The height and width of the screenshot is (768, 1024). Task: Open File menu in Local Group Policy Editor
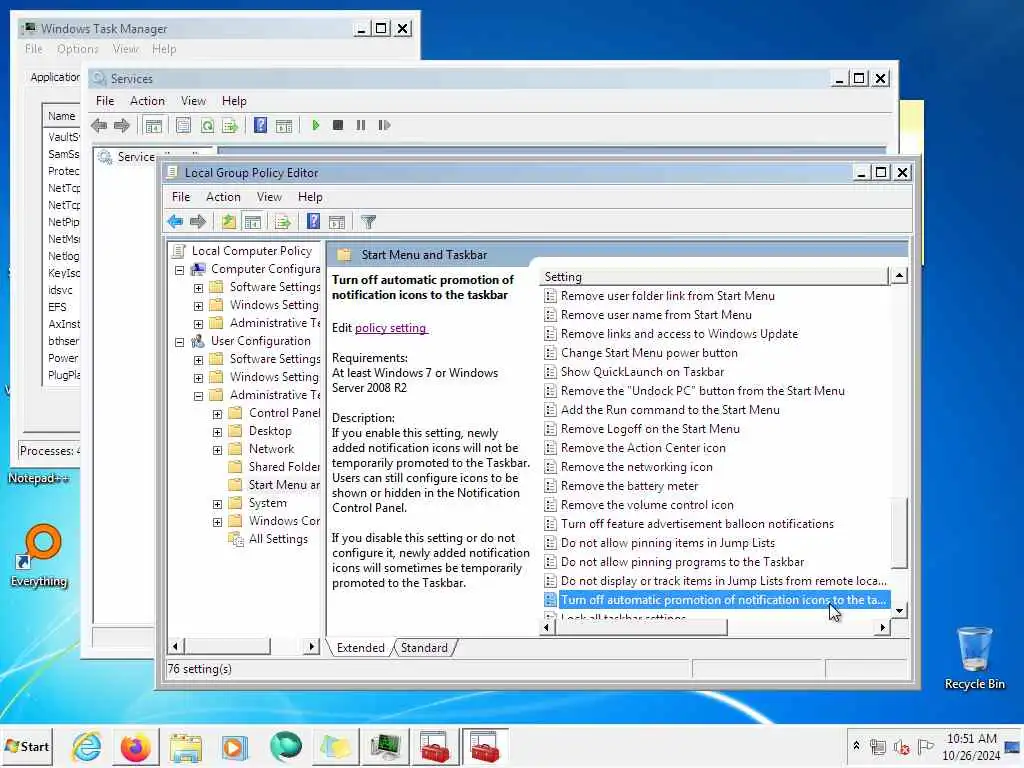click(x=181, y=197)
